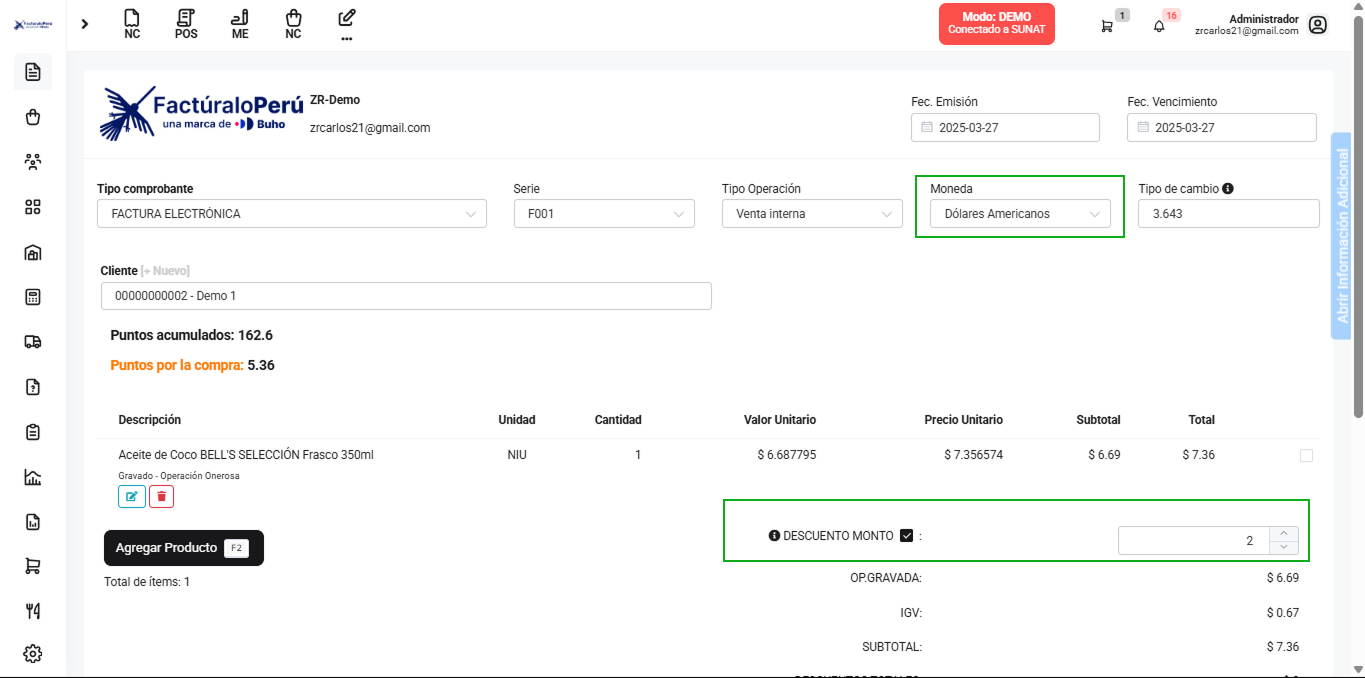Click the red delete item trash icon
This screenshot has height=678, width=1365.
coord(161,496)
